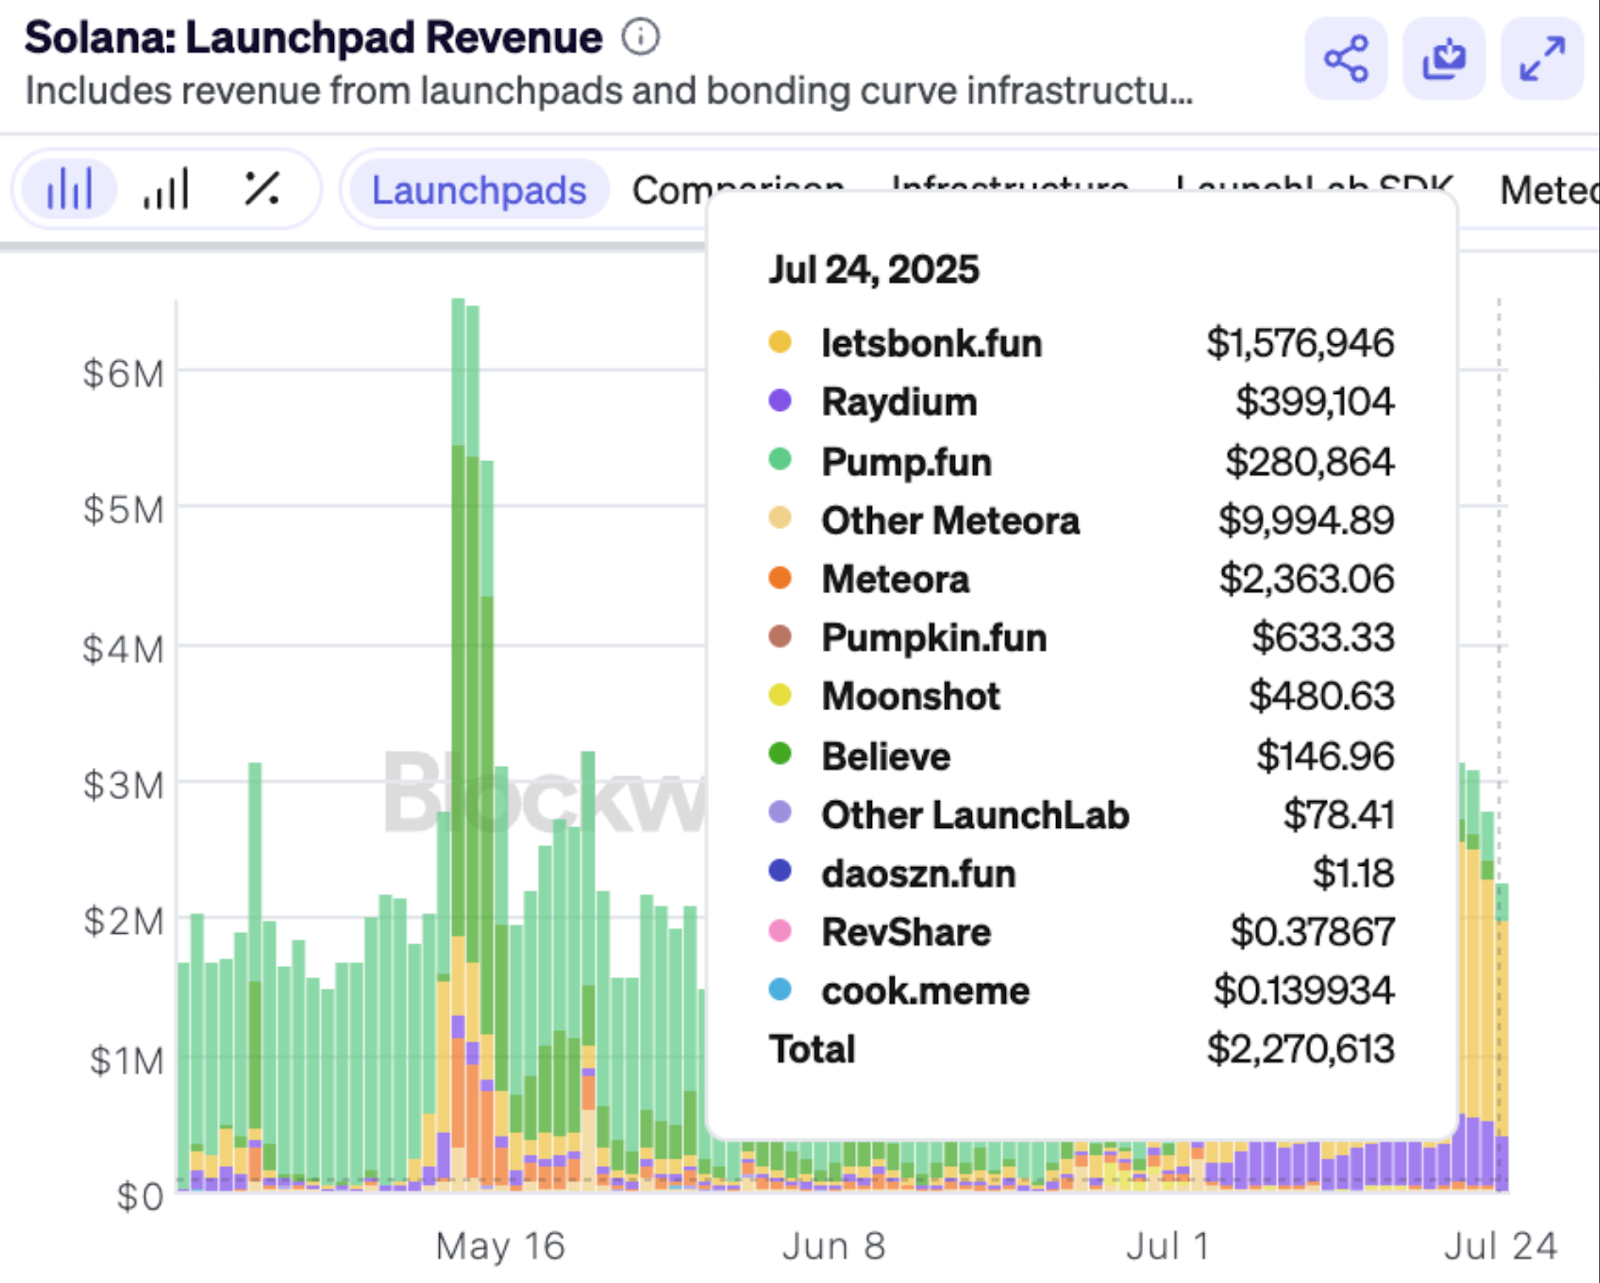Click the letsbonk.fun yellow legend dot
Screen dimensions: 1600x1283
[x=780, y=342]
